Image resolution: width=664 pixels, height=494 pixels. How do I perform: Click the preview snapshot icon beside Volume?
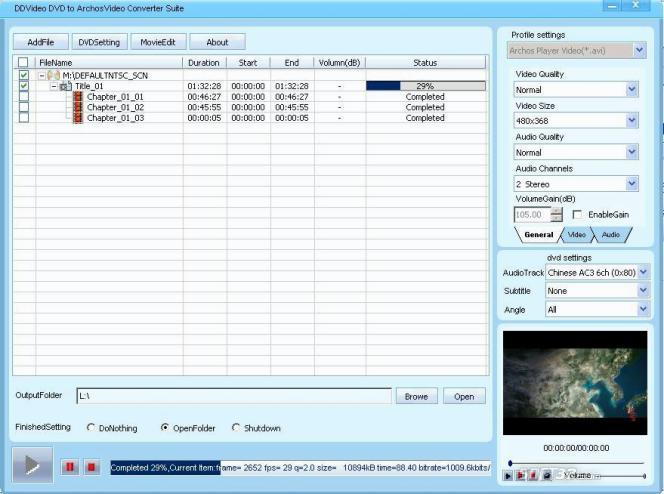[x=547, y=476]
